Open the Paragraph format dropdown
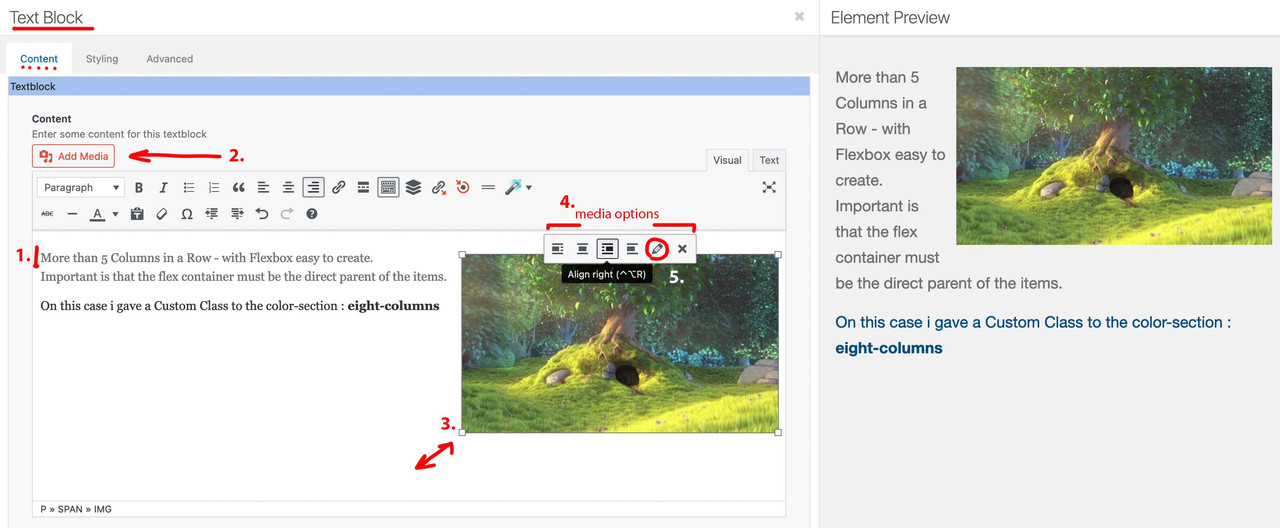 click(81, 187)
